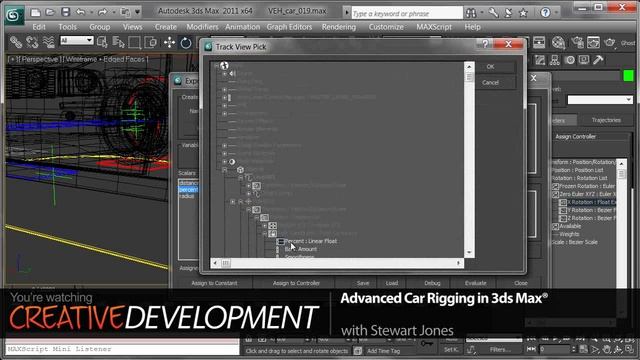
Task: Activate the Select and Move tool
Action: point(169,42)
